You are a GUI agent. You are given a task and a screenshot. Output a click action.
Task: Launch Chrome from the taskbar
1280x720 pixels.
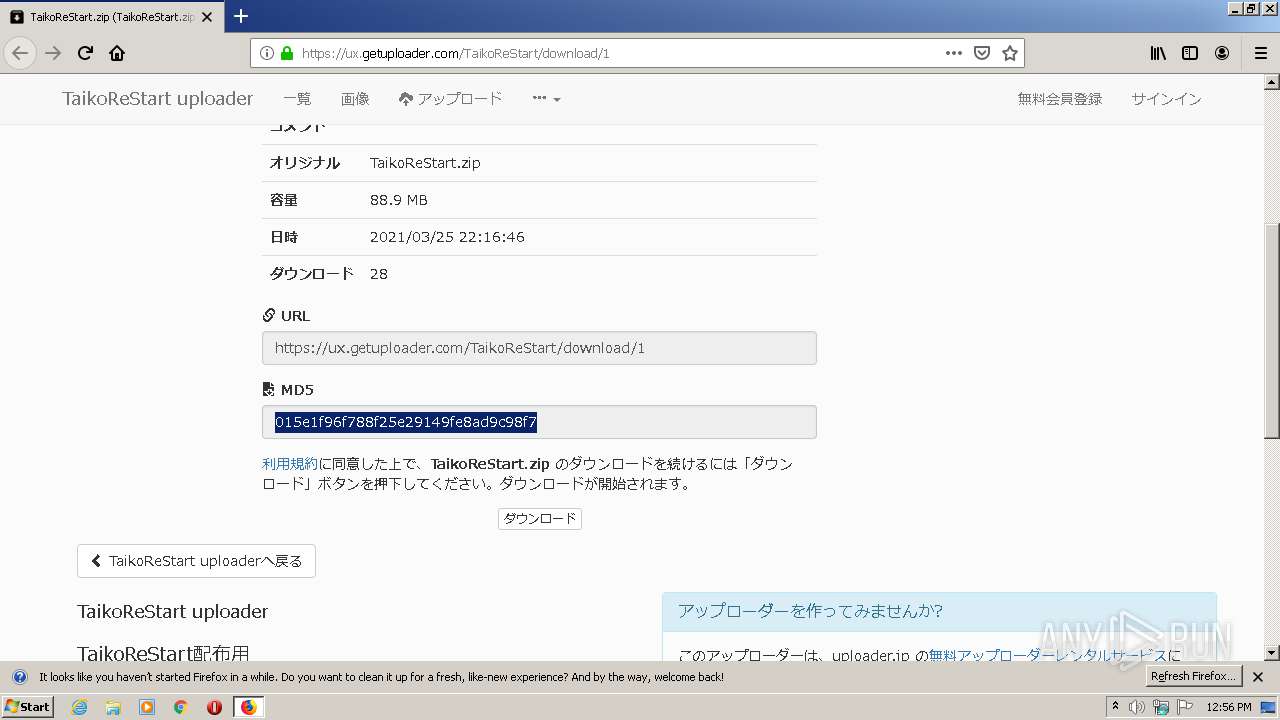[180, 707]
